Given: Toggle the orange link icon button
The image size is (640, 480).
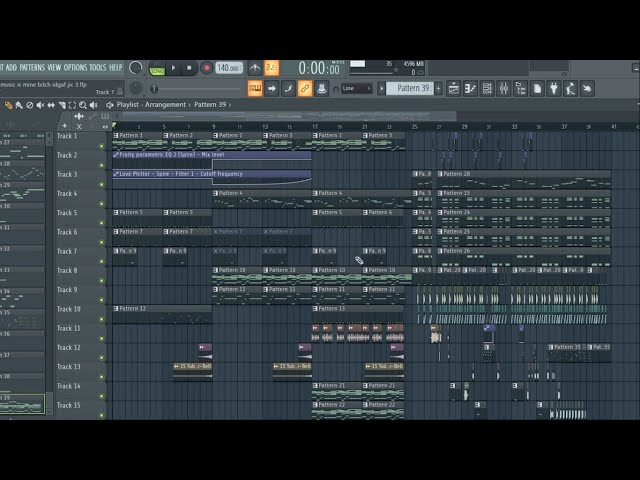Looking at the screenshot, I should 305,89.
